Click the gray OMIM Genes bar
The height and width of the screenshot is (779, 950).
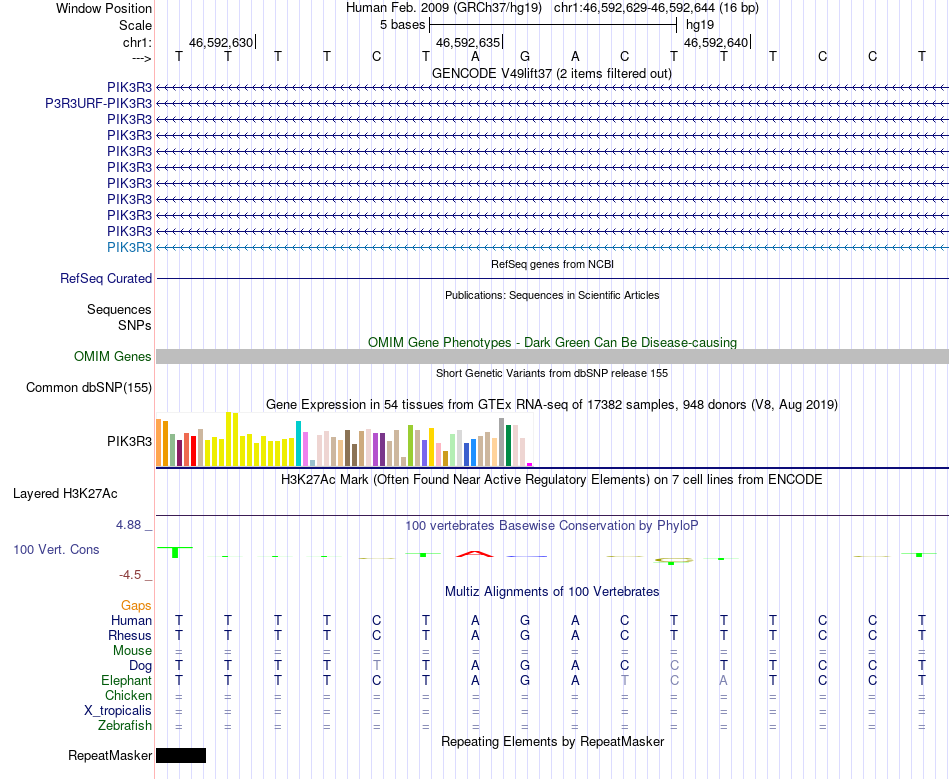552,356
